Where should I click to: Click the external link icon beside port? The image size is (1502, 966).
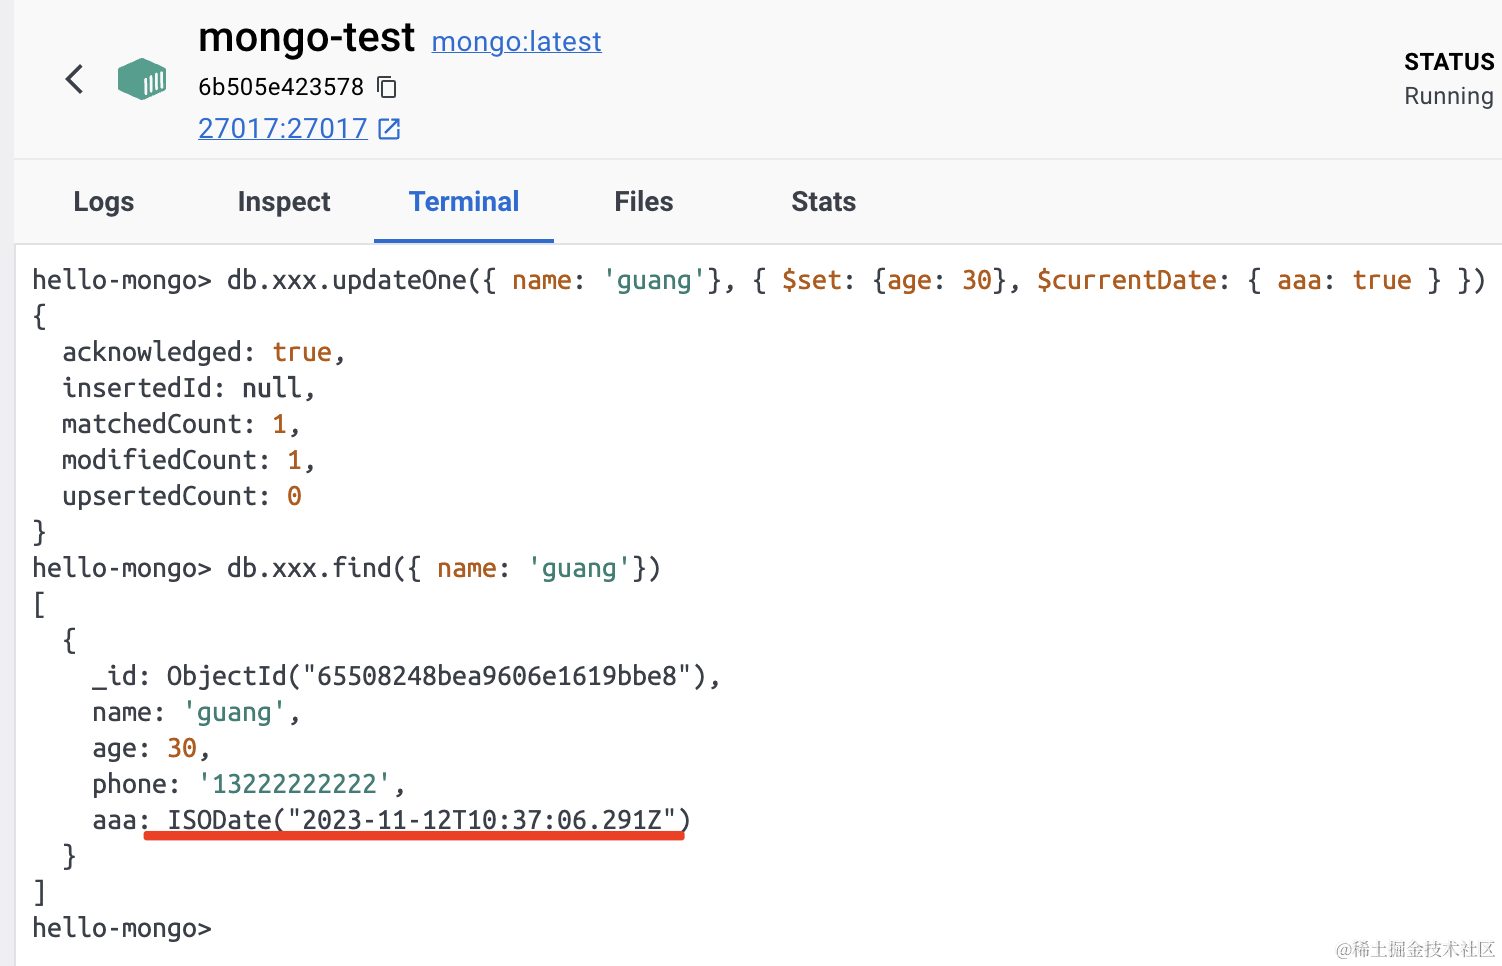[x=389, y=129]
